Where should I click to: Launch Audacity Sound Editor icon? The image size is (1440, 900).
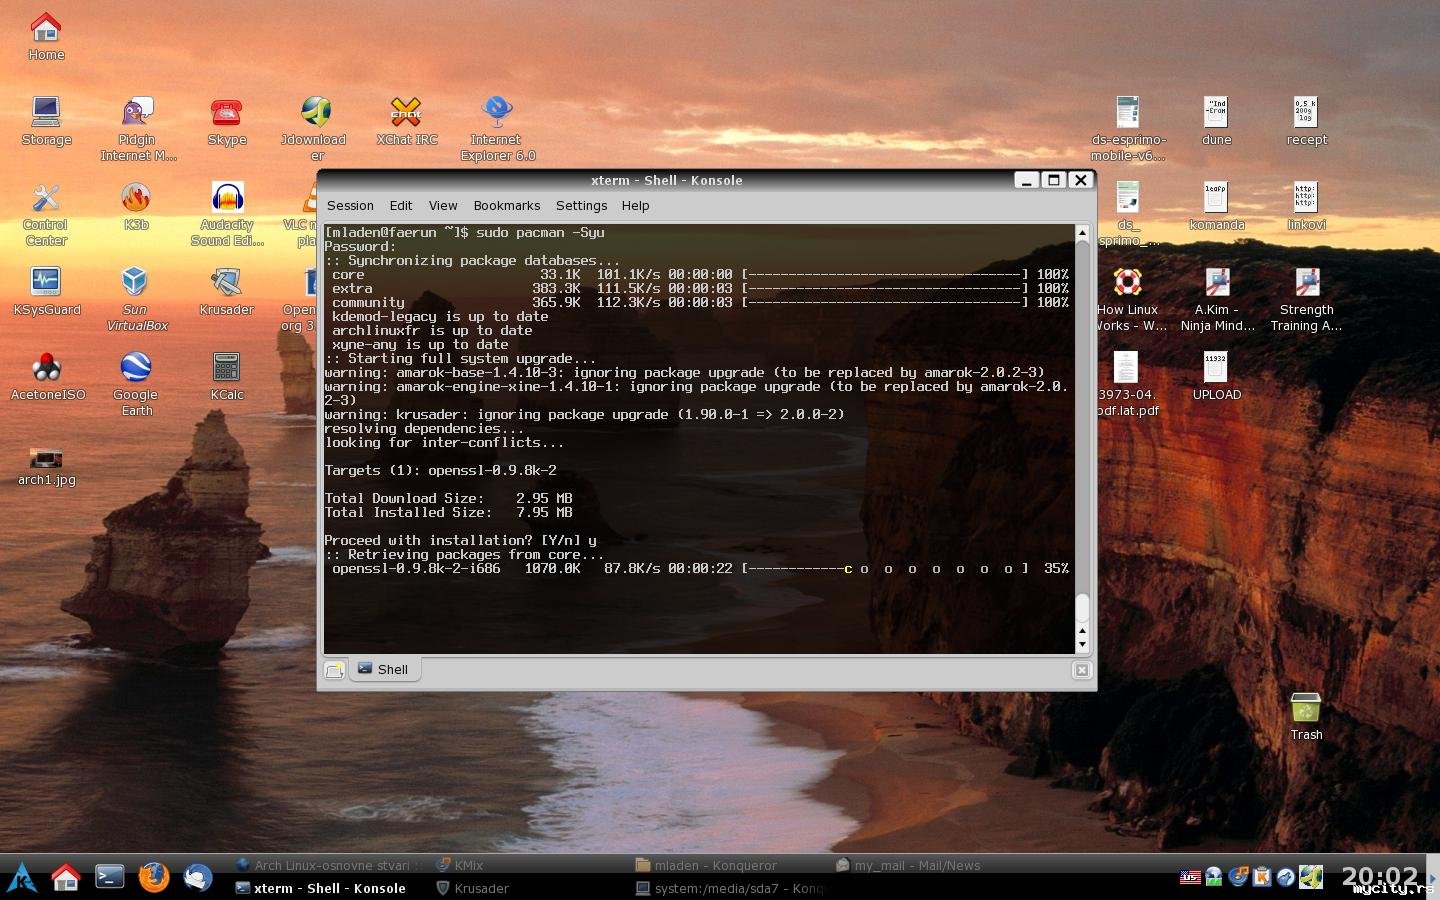227,200
